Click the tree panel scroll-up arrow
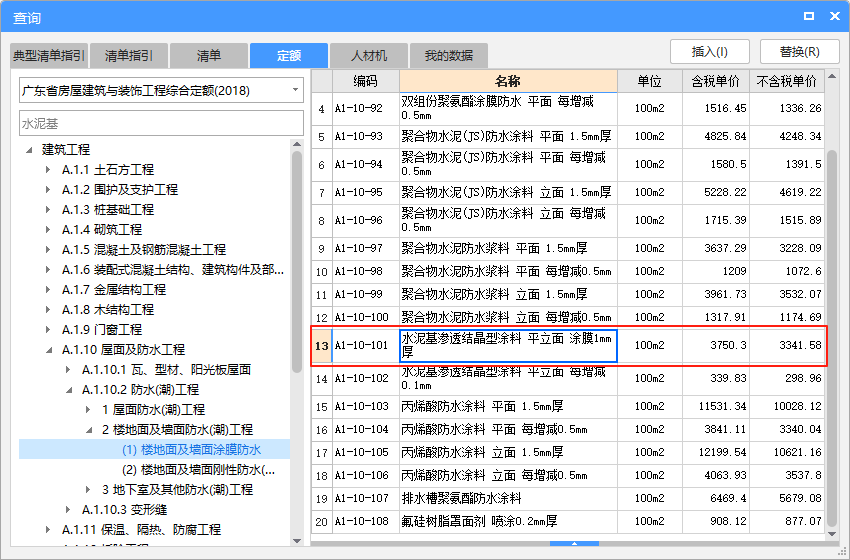 (297, 144)
